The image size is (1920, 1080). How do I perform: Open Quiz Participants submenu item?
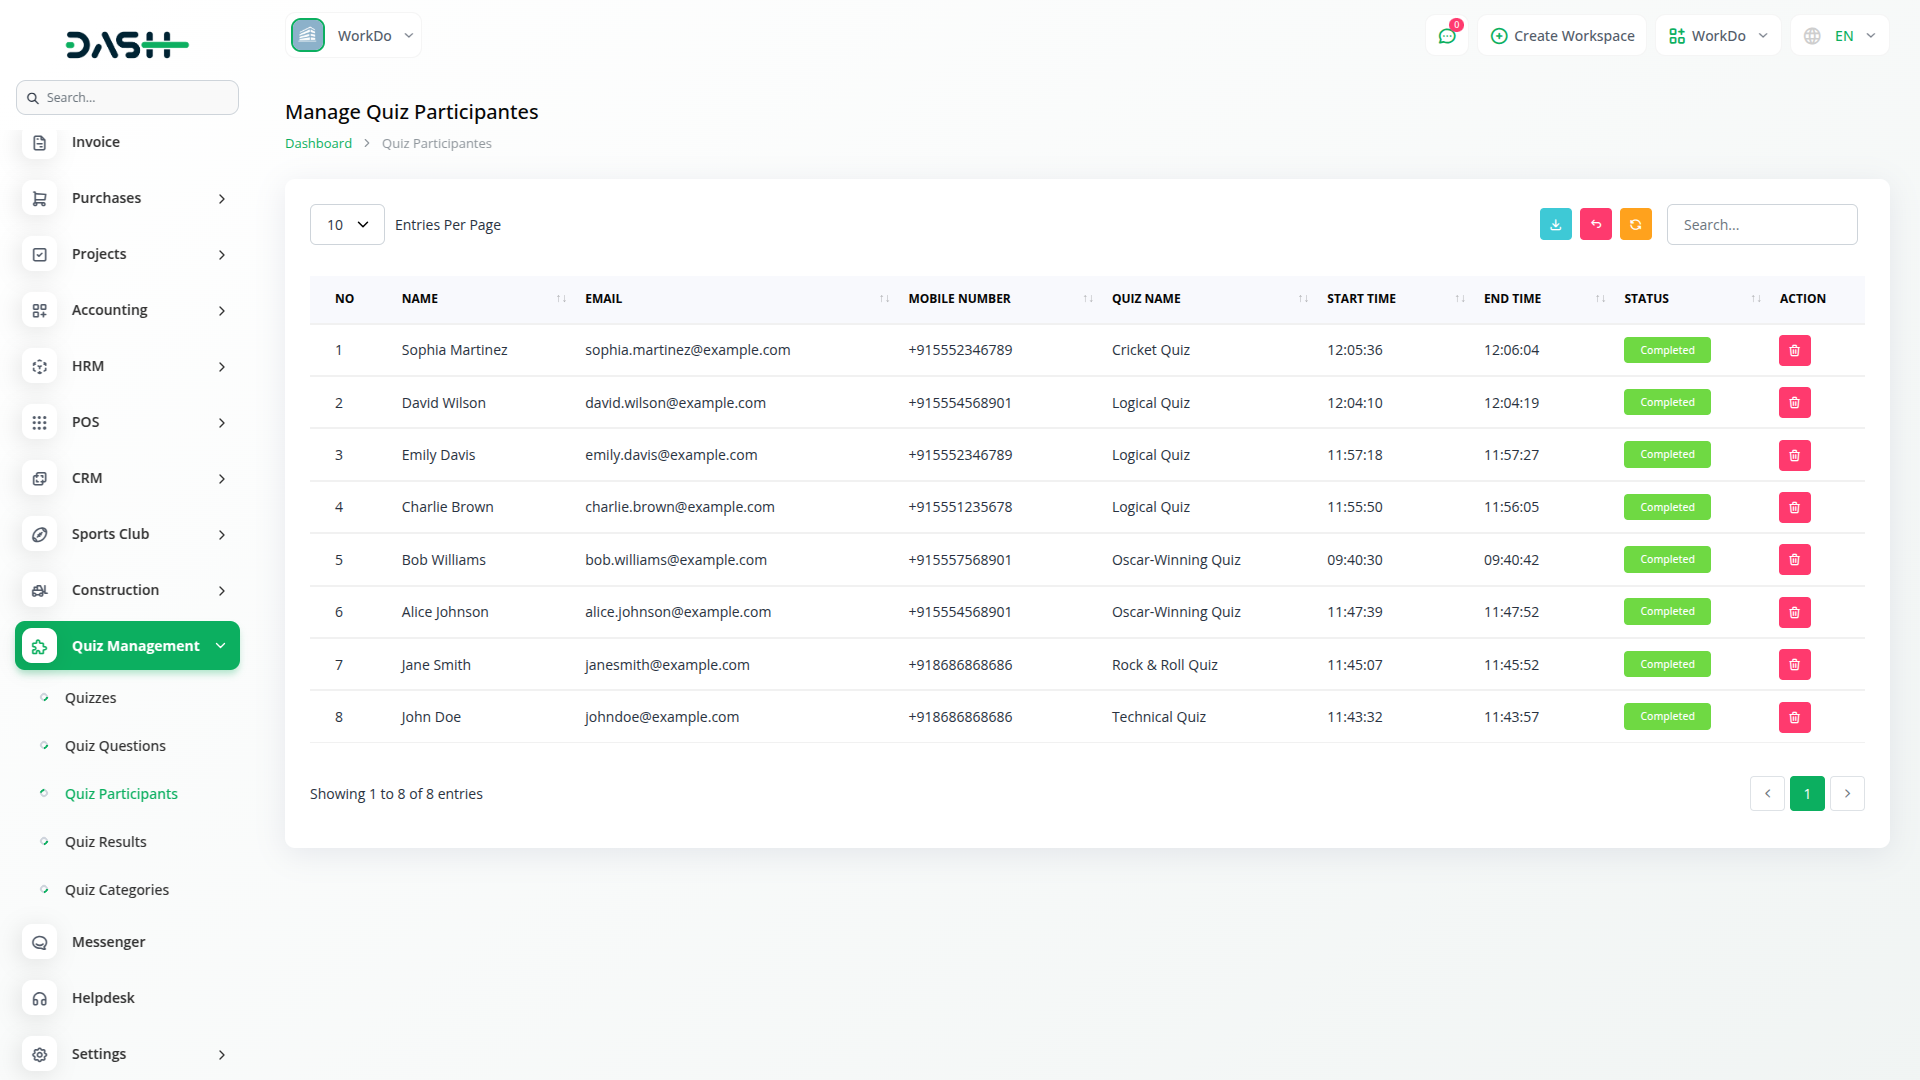[121, 794]
